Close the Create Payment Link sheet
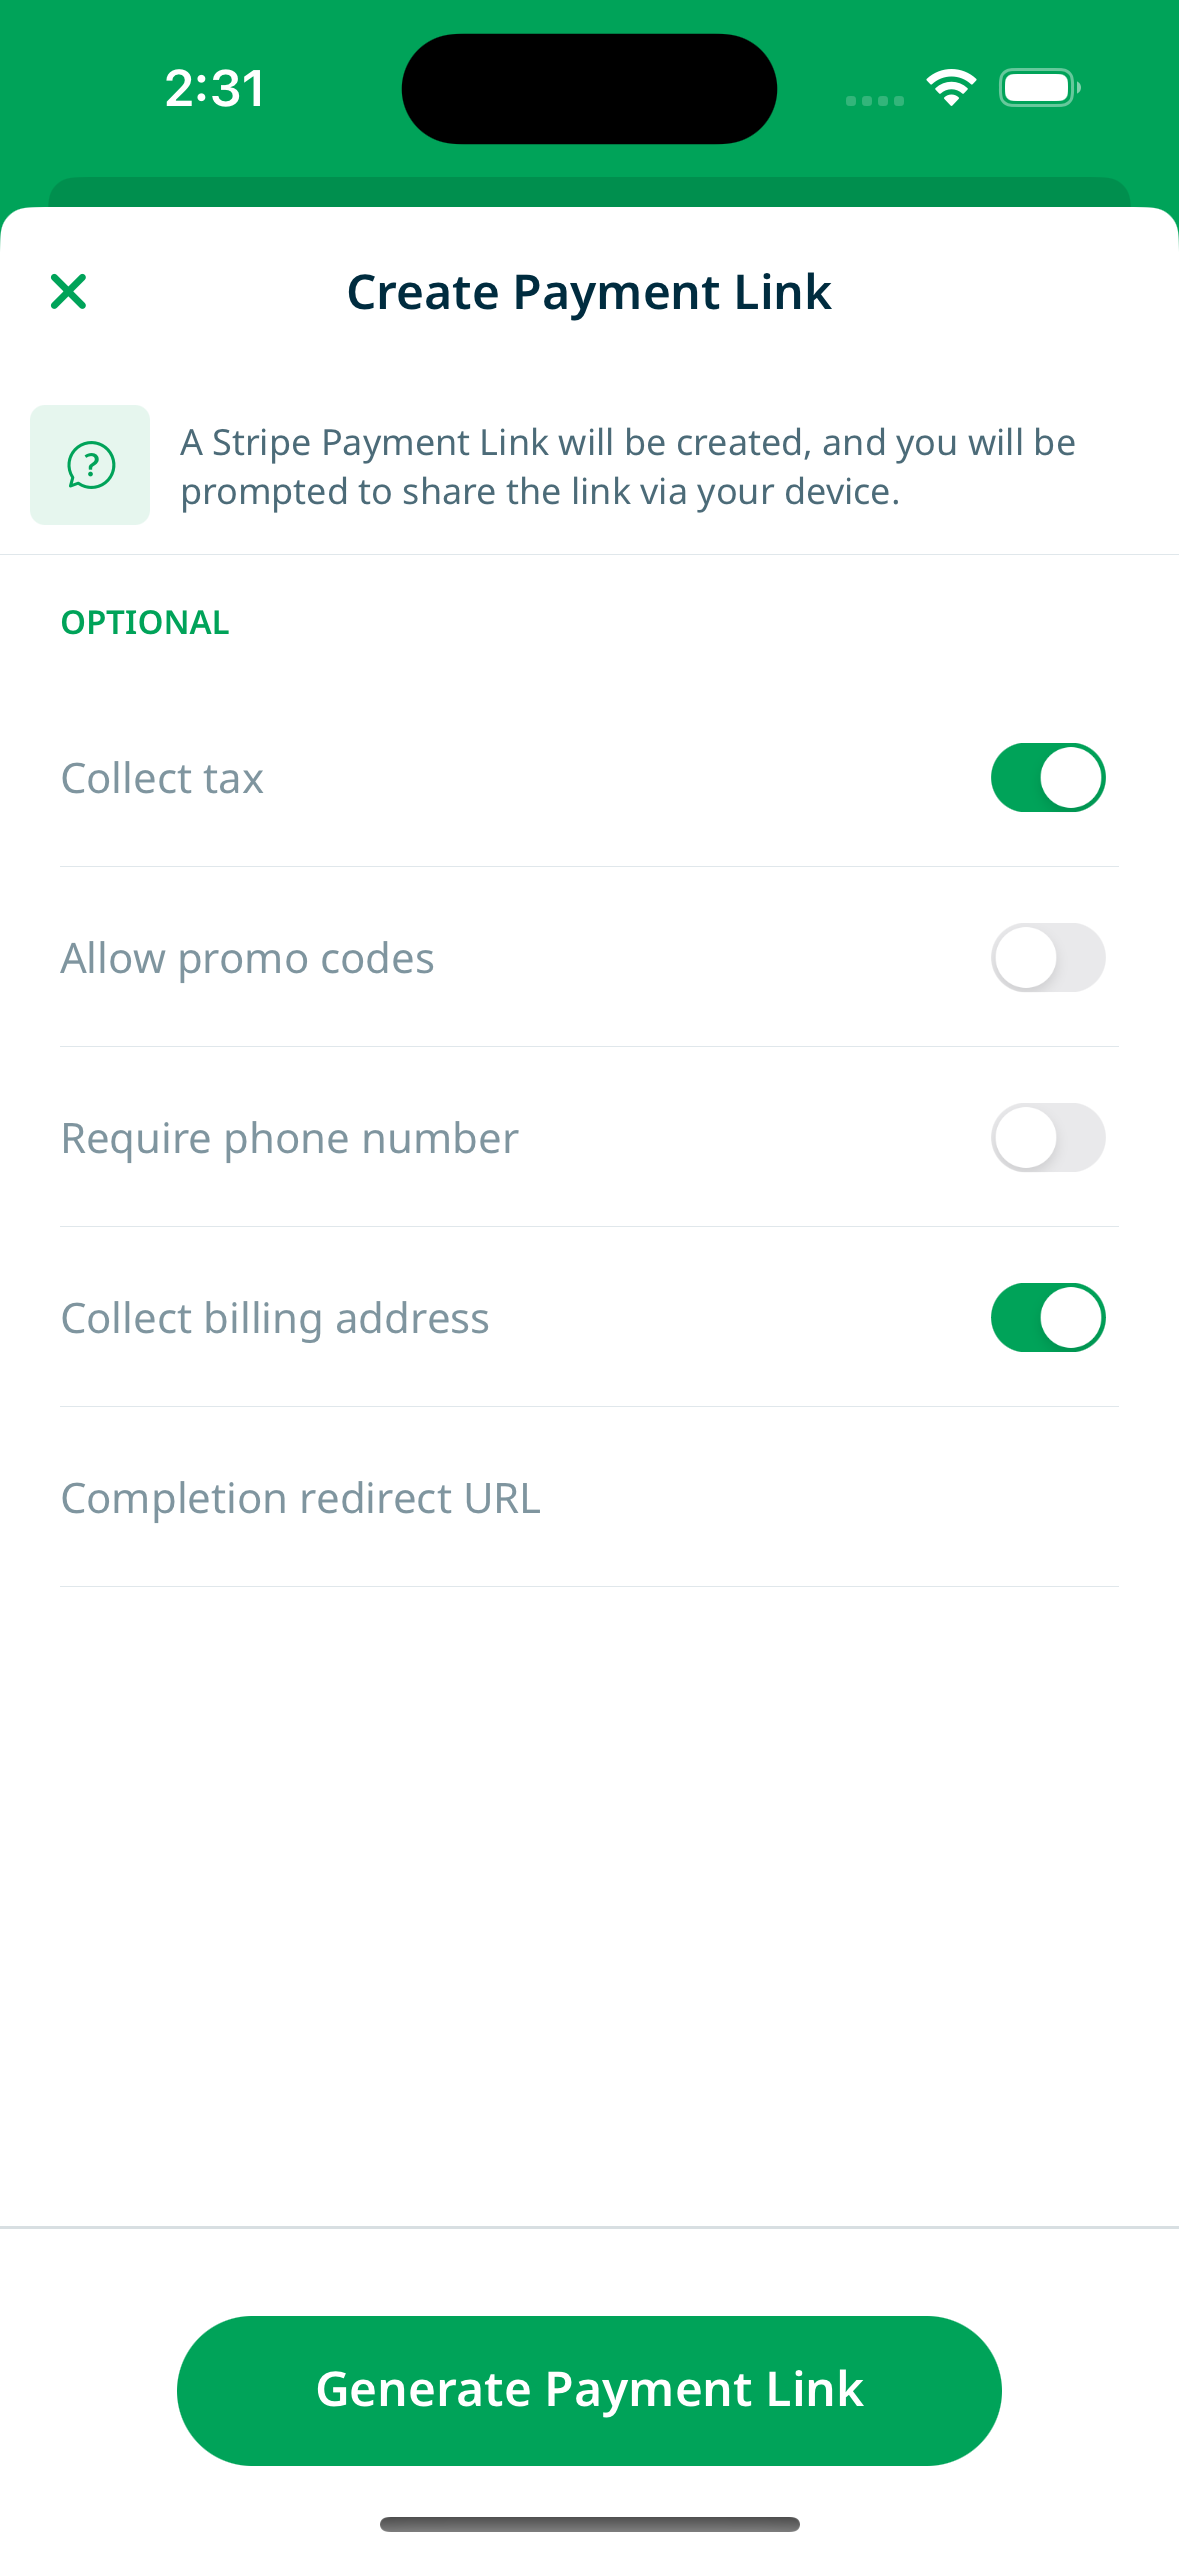This screenshot has width=1179, height=2556. pyautogui.click(x=68, y=292)
